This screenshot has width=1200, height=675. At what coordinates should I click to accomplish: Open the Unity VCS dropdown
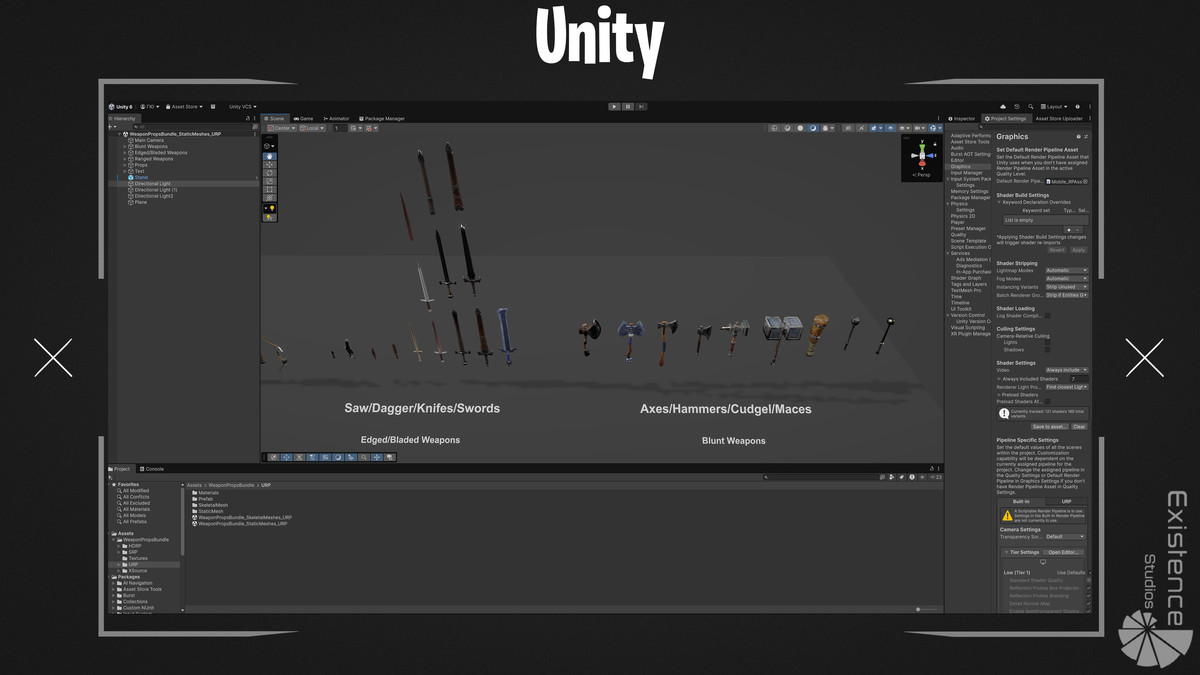click(x=243, y=107)
